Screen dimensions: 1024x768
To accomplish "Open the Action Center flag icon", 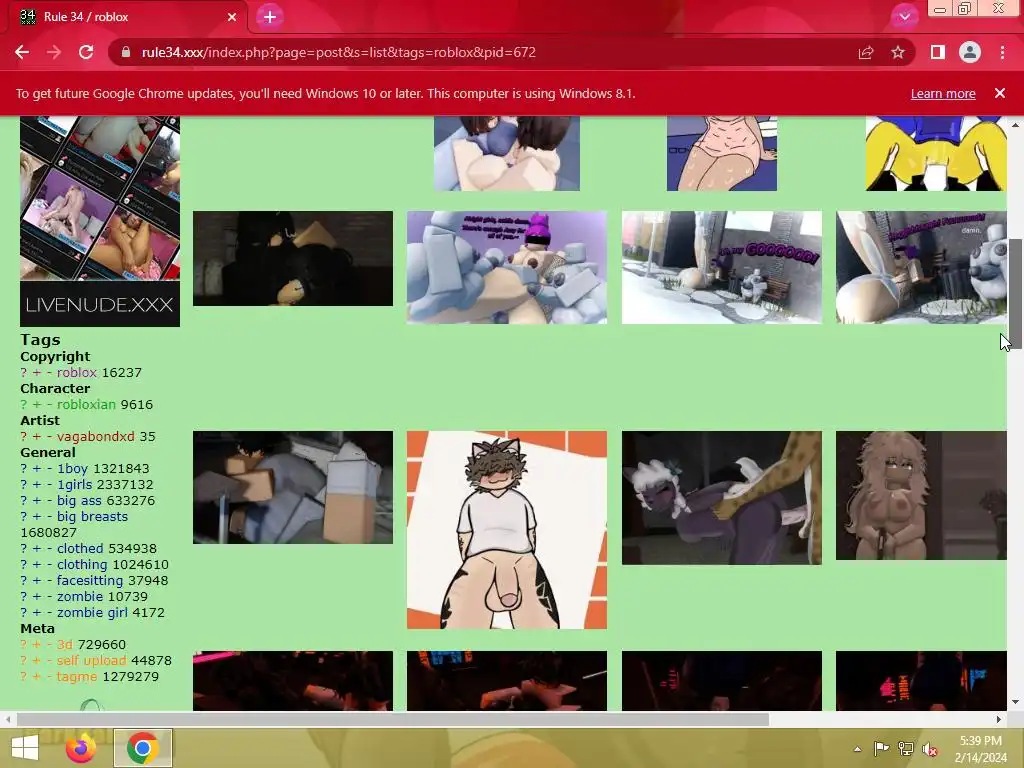I will point(881,749).
